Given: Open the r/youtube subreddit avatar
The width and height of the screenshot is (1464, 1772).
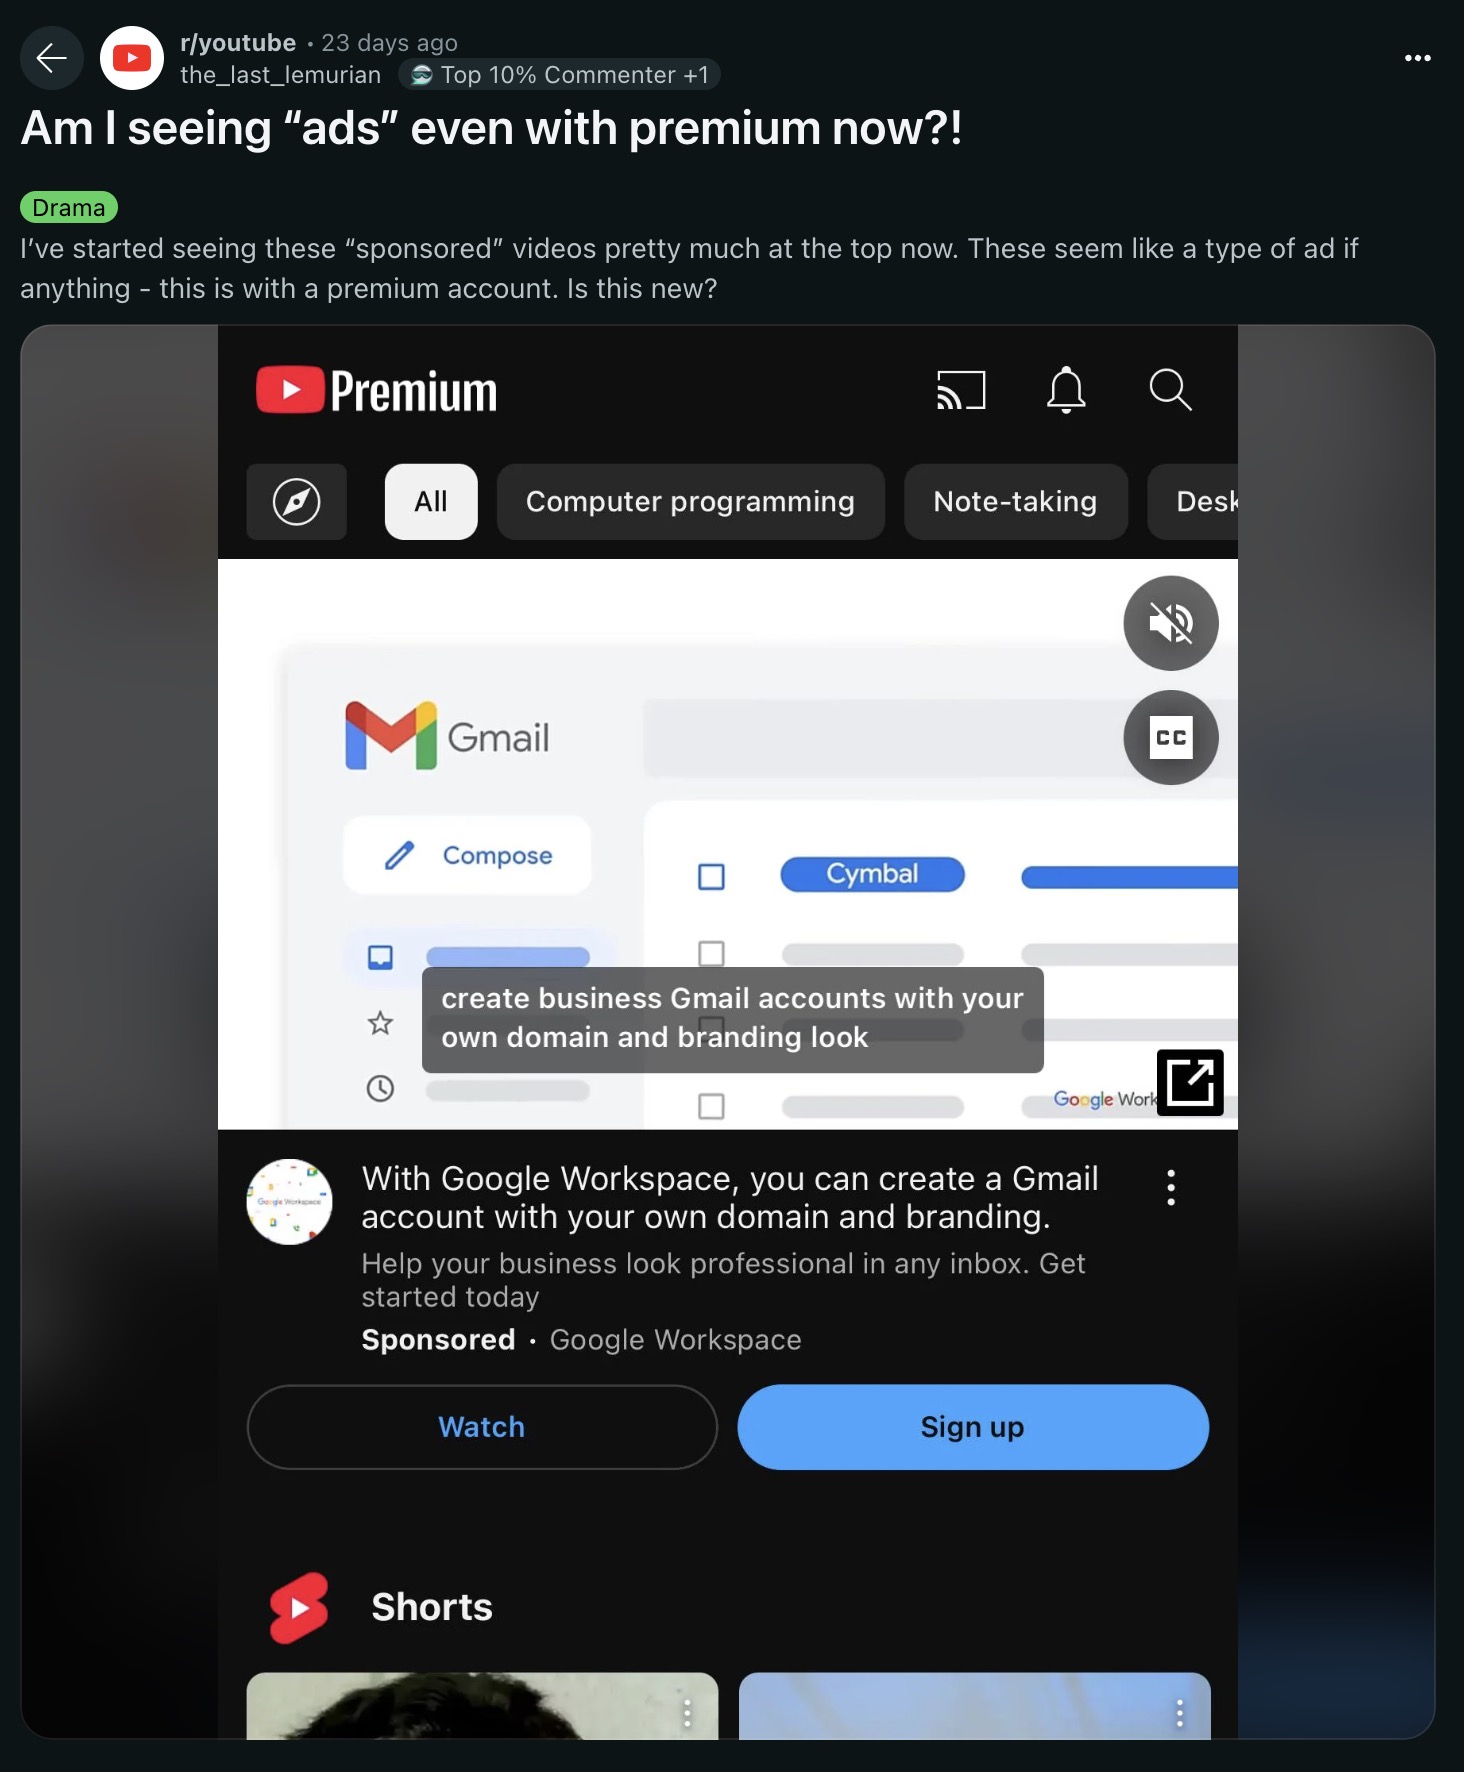Looking at the screenshot, I should (132, 58).
